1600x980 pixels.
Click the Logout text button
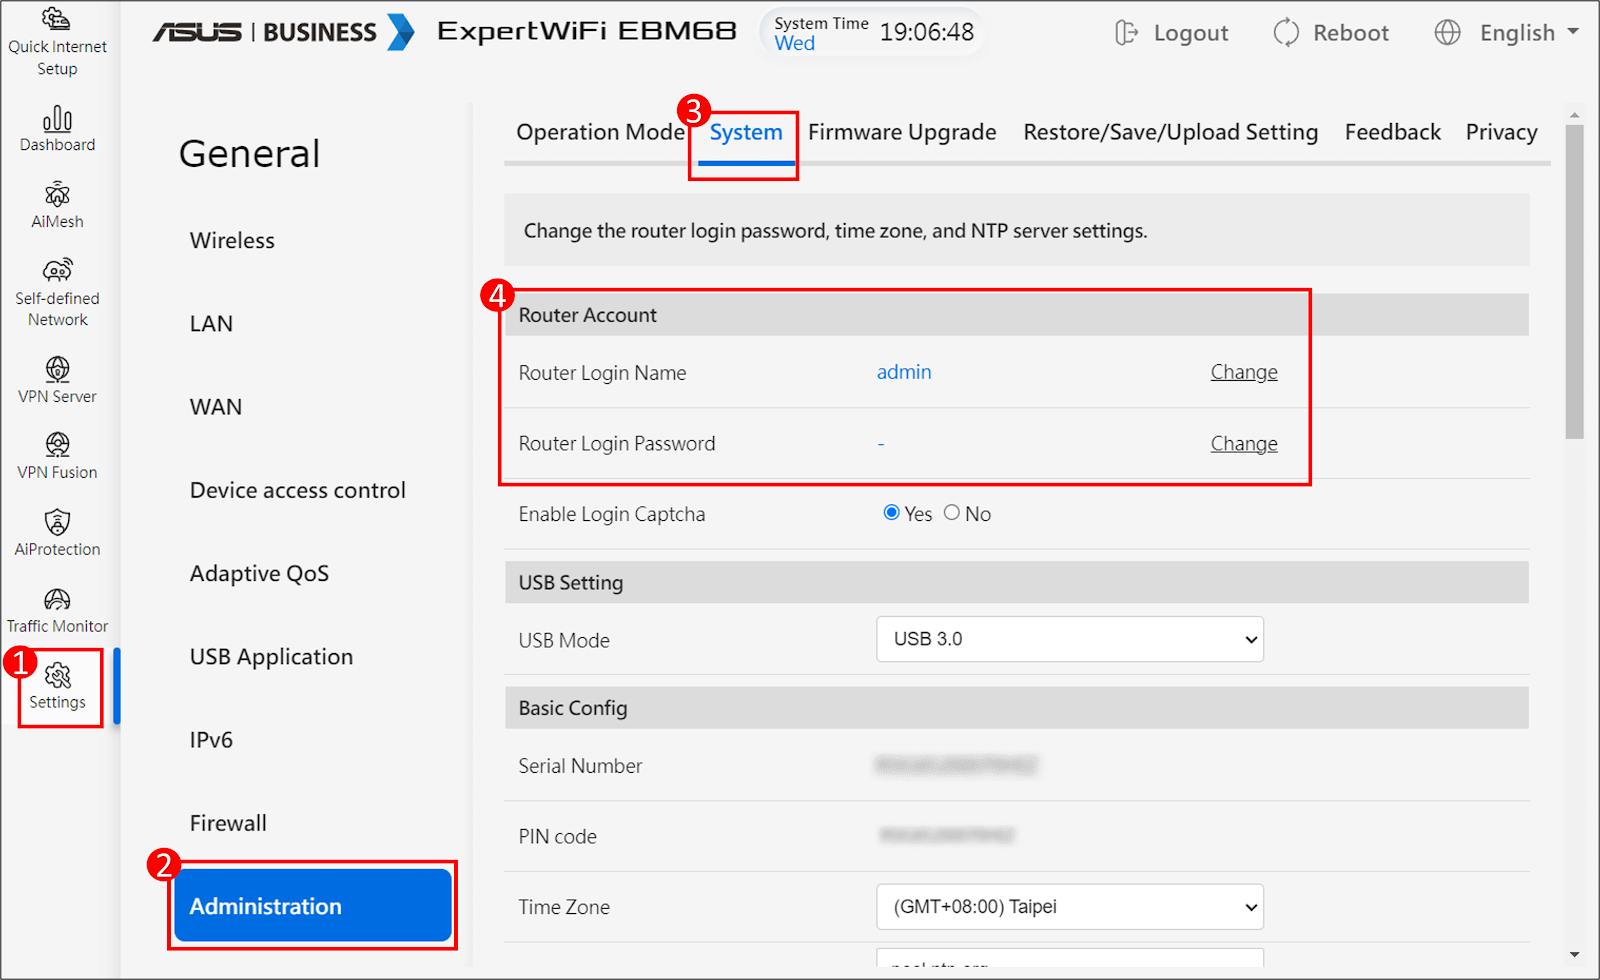[x=1191, y=33]
